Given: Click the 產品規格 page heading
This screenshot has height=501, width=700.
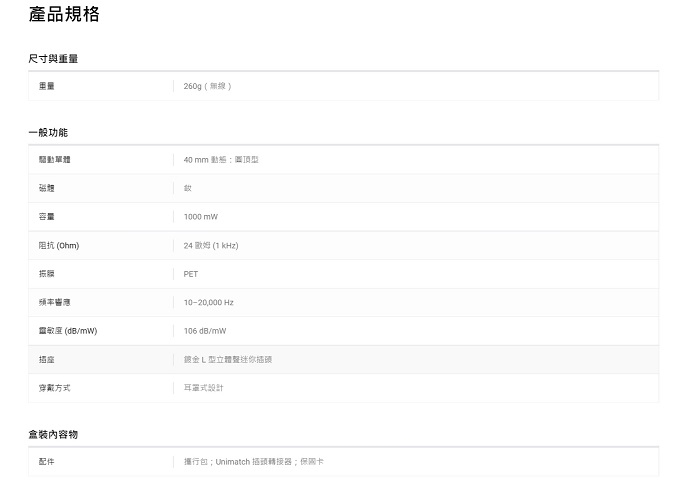Looking at the screenshot, I should [x=64, y=15].
